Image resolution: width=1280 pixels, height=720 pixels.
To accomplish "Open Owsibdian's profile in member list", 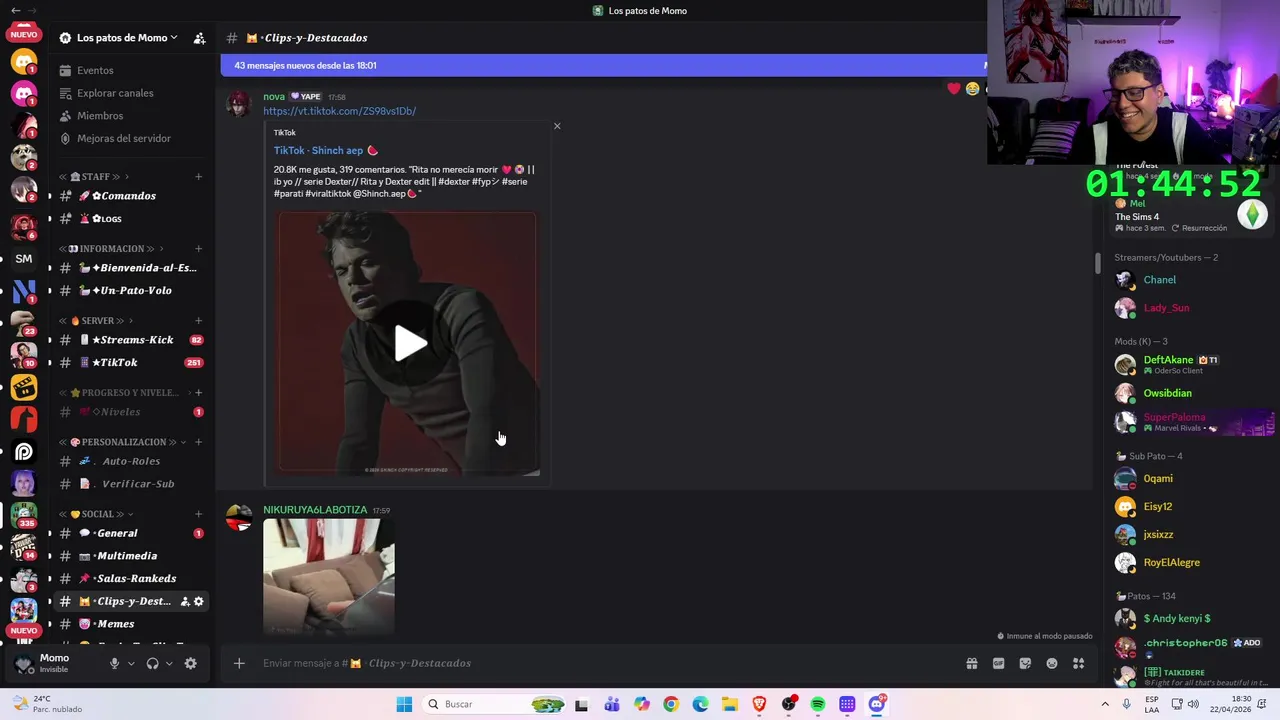I will coord(1168,393).
